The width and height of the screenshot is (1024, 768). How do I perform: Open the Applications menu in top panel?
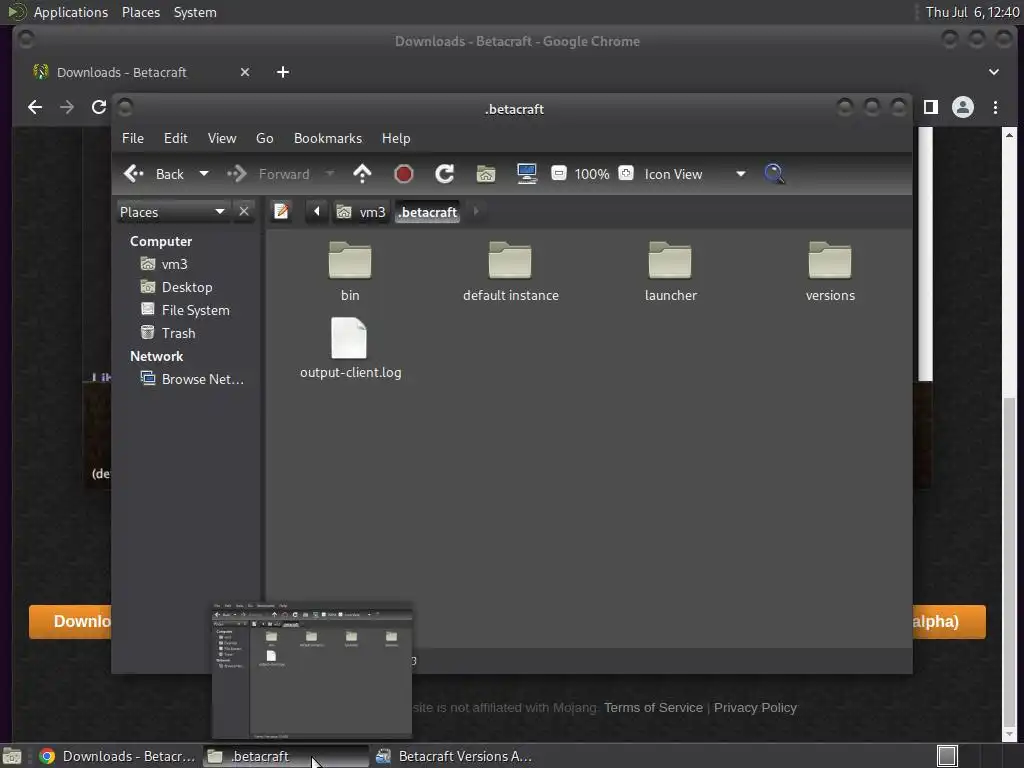[71, 12]
